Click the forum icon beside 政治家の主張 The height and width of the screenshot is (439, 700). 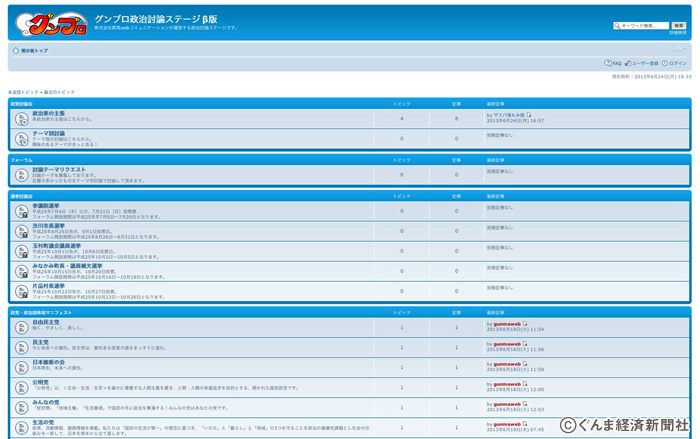tap(22, 118)
